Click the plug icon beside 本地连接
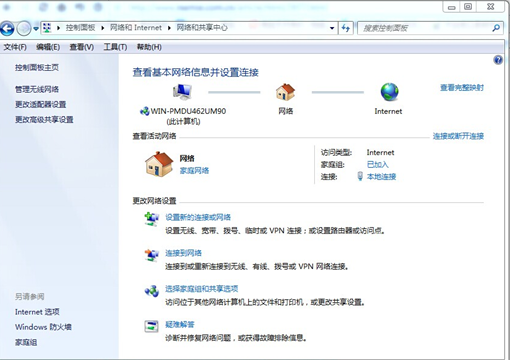 360,176
